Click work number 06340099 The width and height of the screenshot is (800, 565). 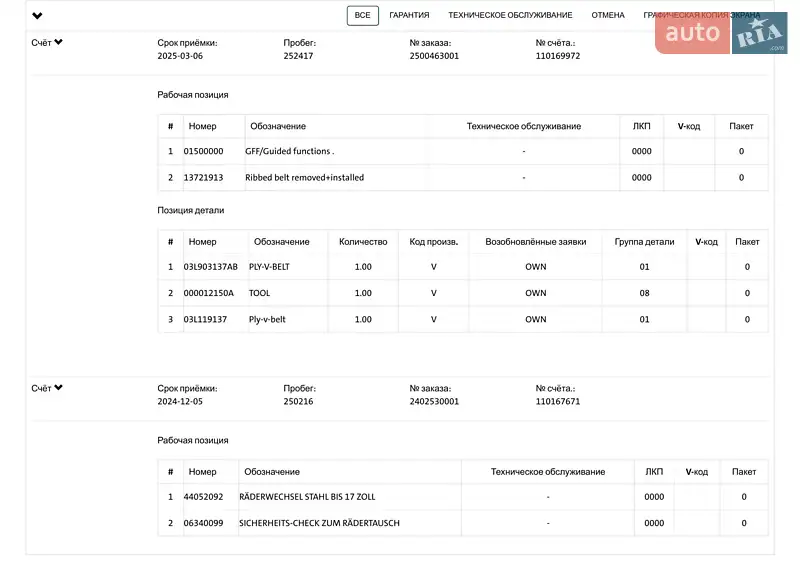(x=203, y=523)
